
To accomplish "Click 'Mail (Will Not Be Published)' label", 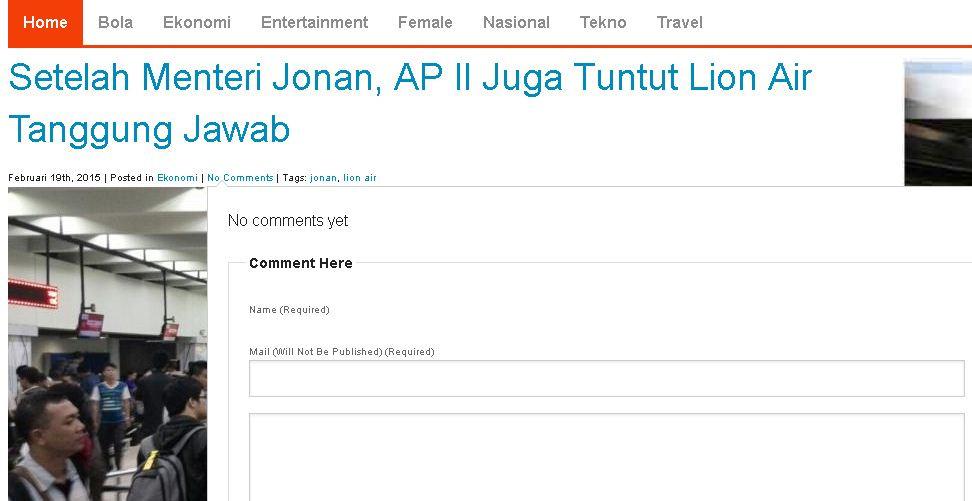I will point(342,352).
